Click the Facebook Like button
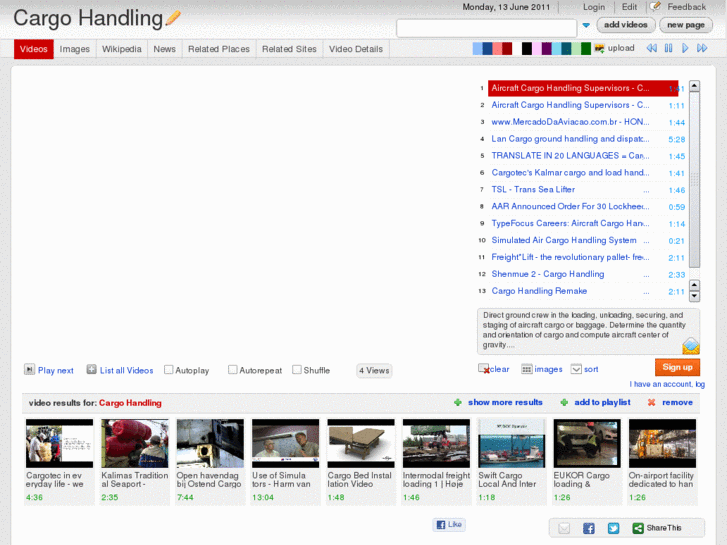Viewport: 727px width, 545px height. [x=449, y=525]
